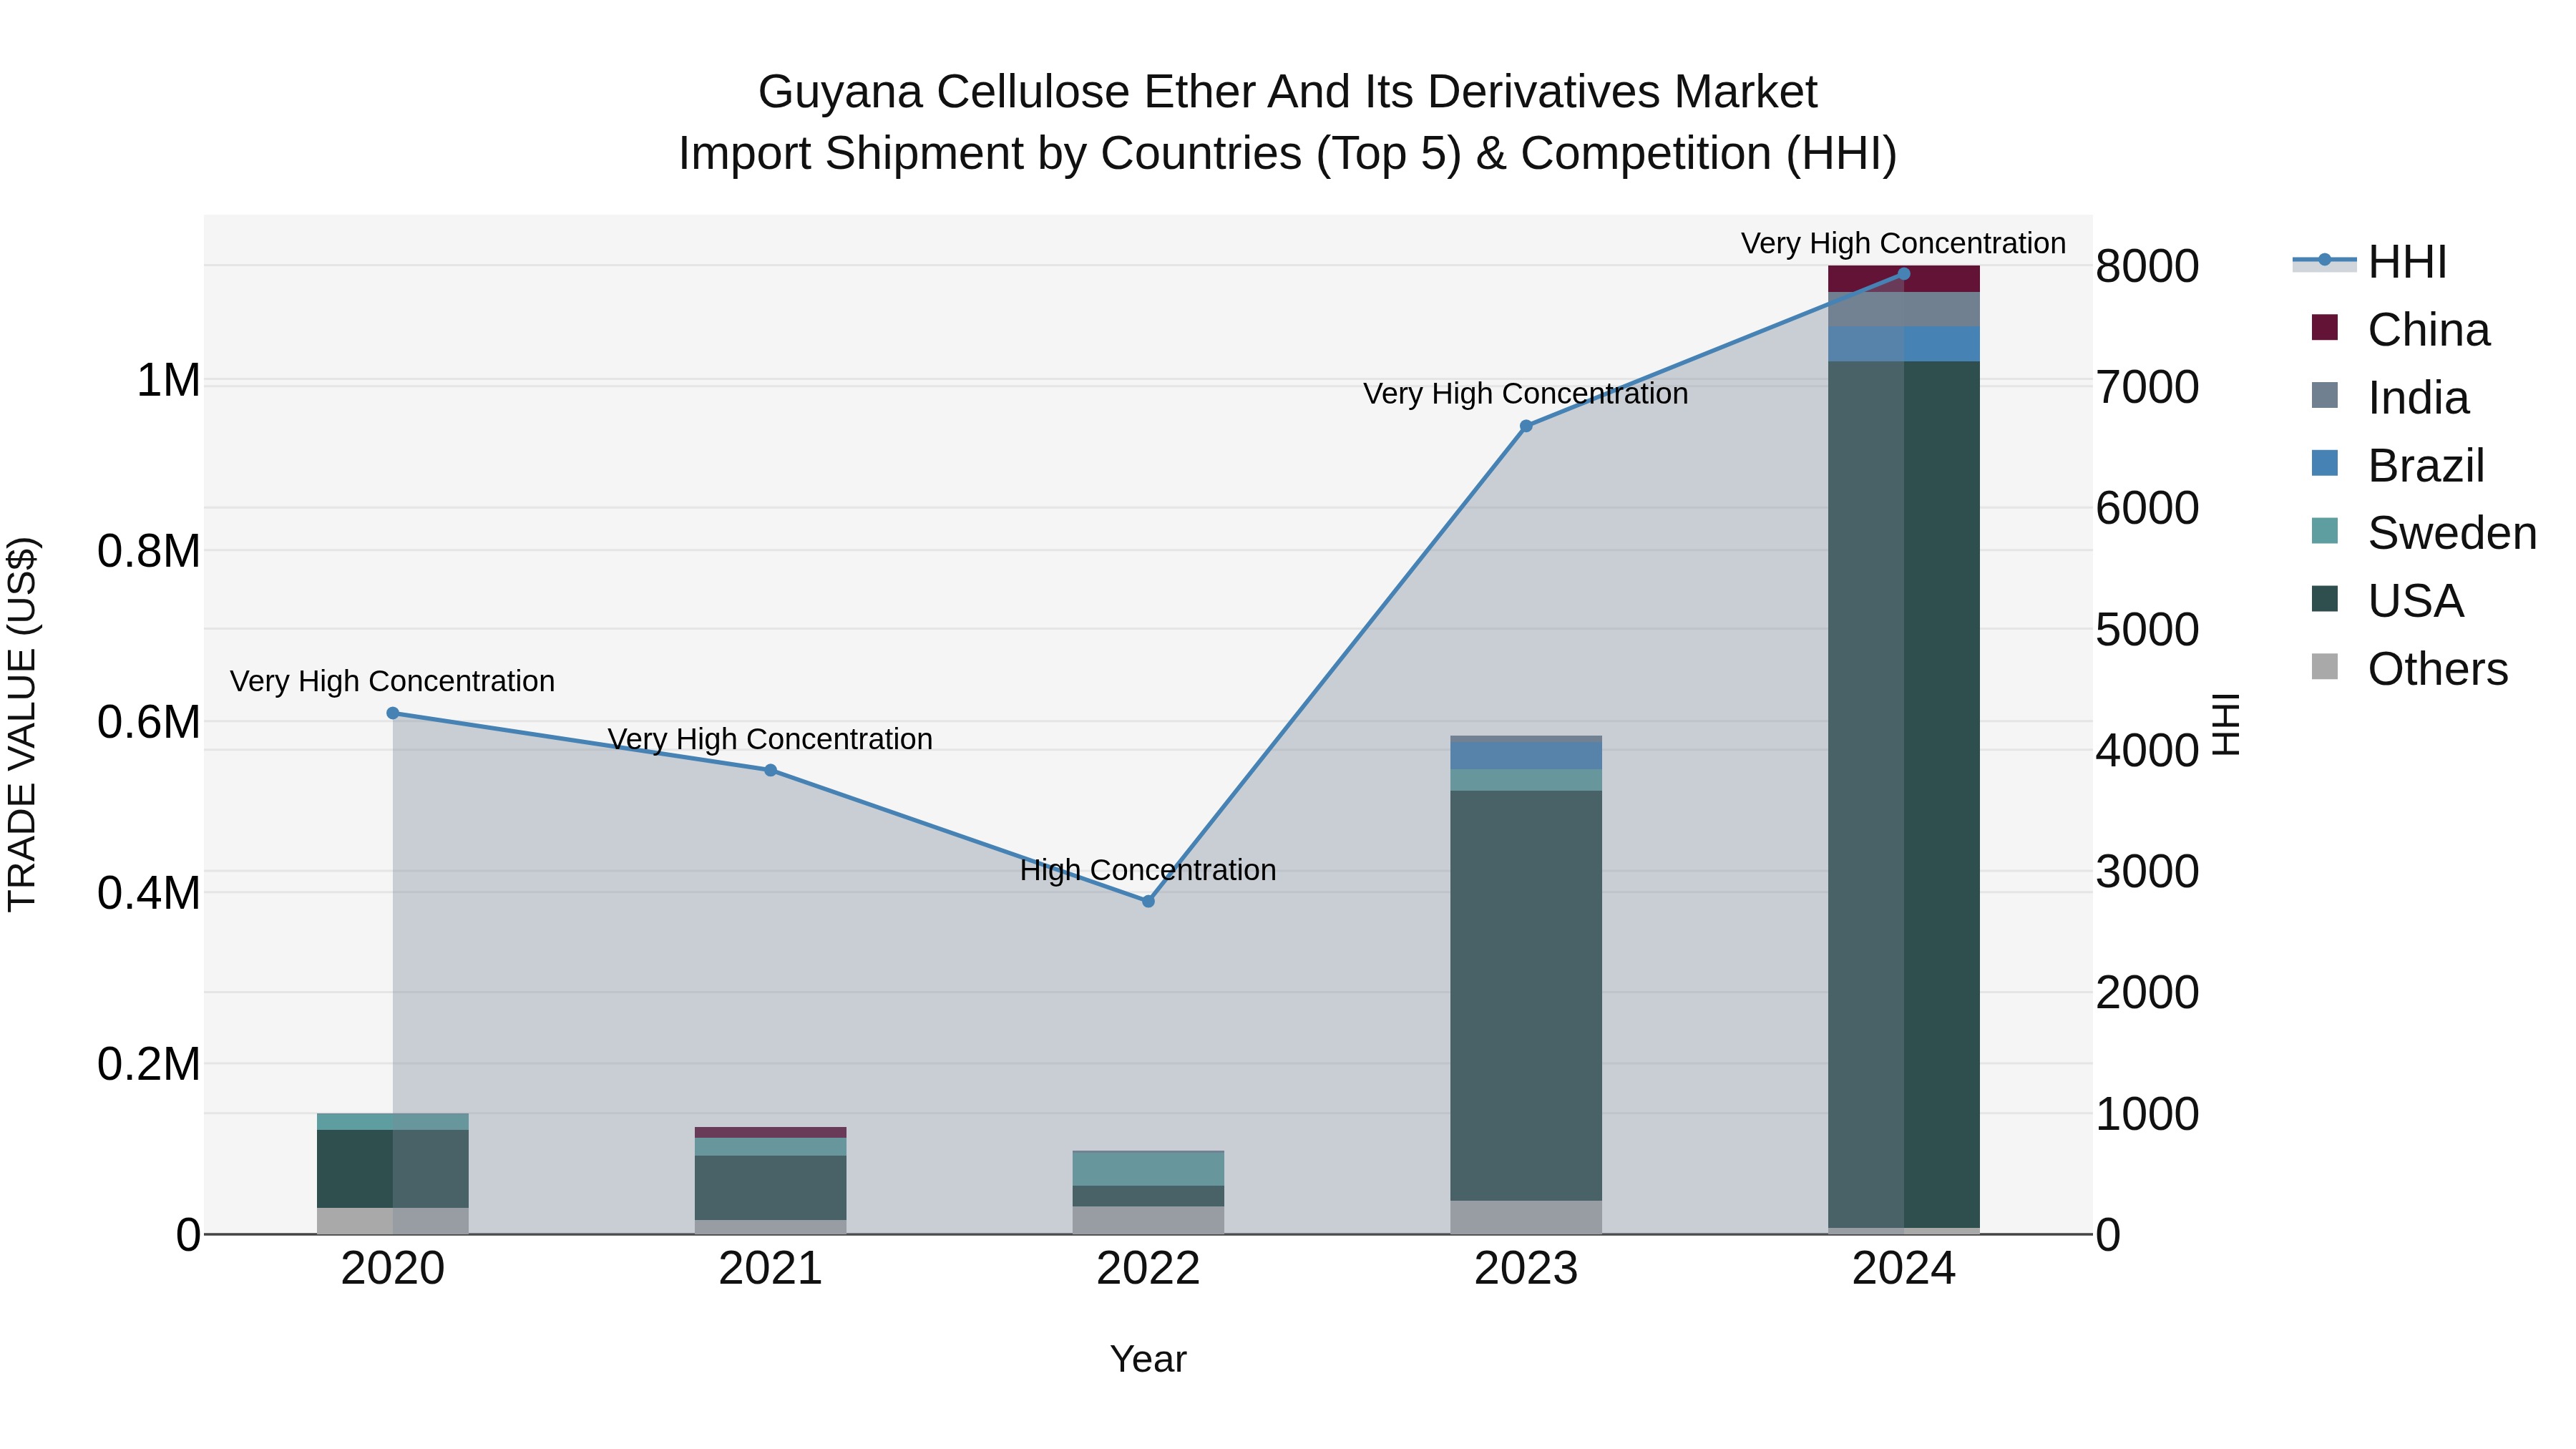Image resolution: width=2576 pixels, height=1449 pixels.
Task: Click the 2021 x-axis year label
Action: point(770,1269)
